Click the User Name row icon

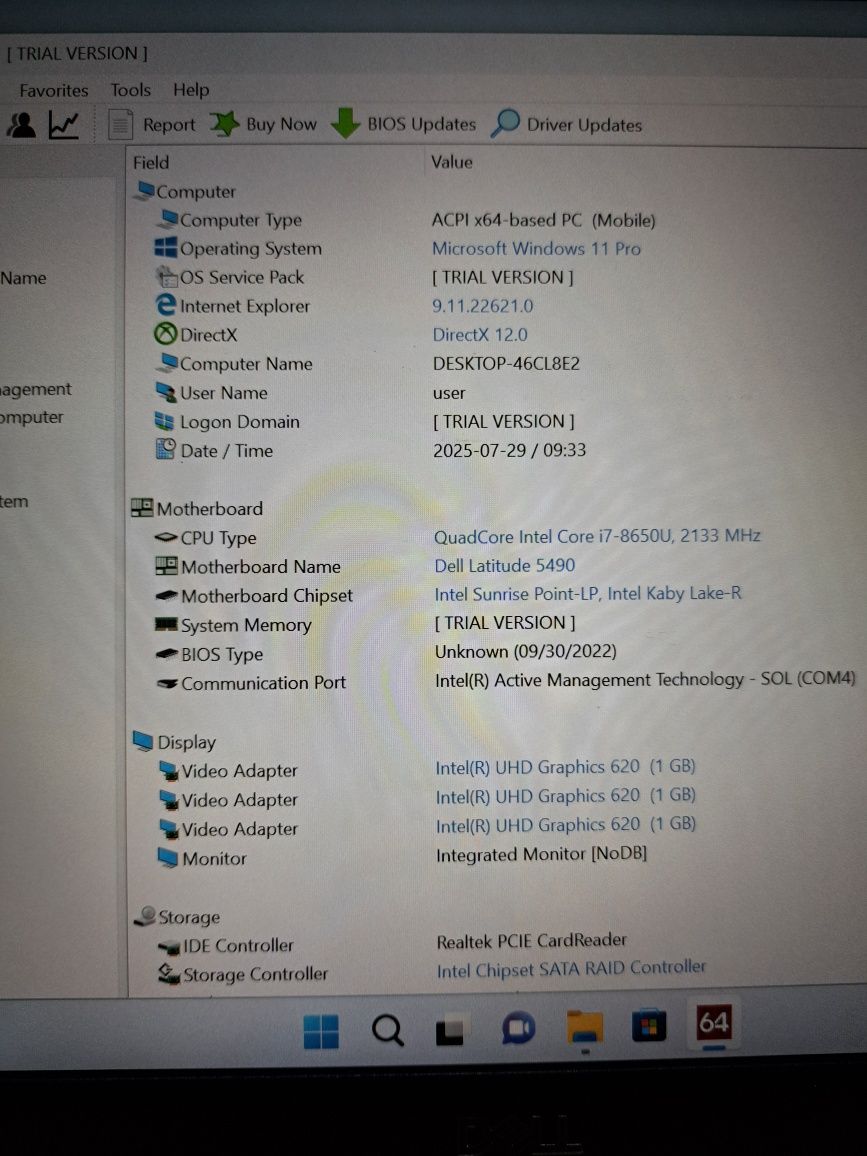click(166, 391)
